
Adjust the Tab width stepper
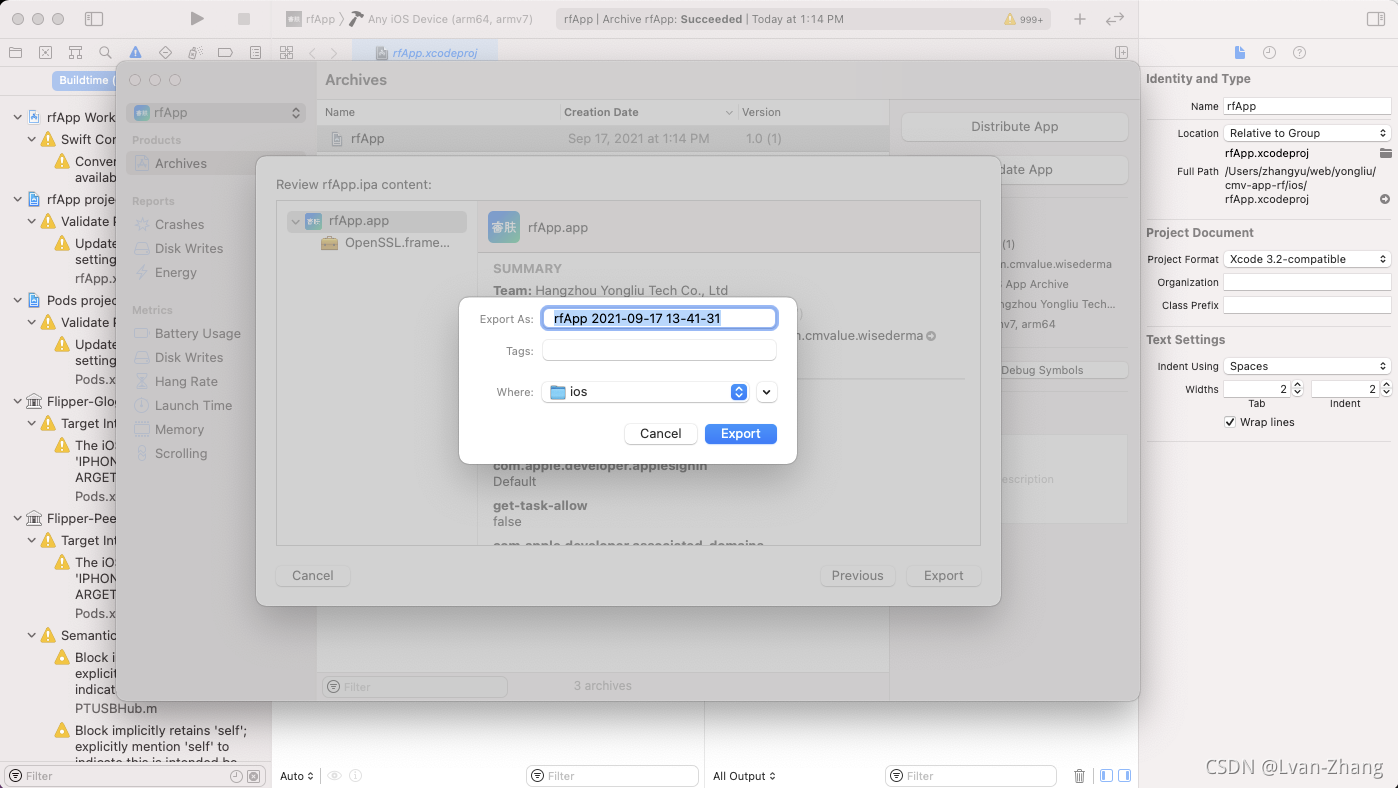pyautogui.click(x=1297, y=389)
